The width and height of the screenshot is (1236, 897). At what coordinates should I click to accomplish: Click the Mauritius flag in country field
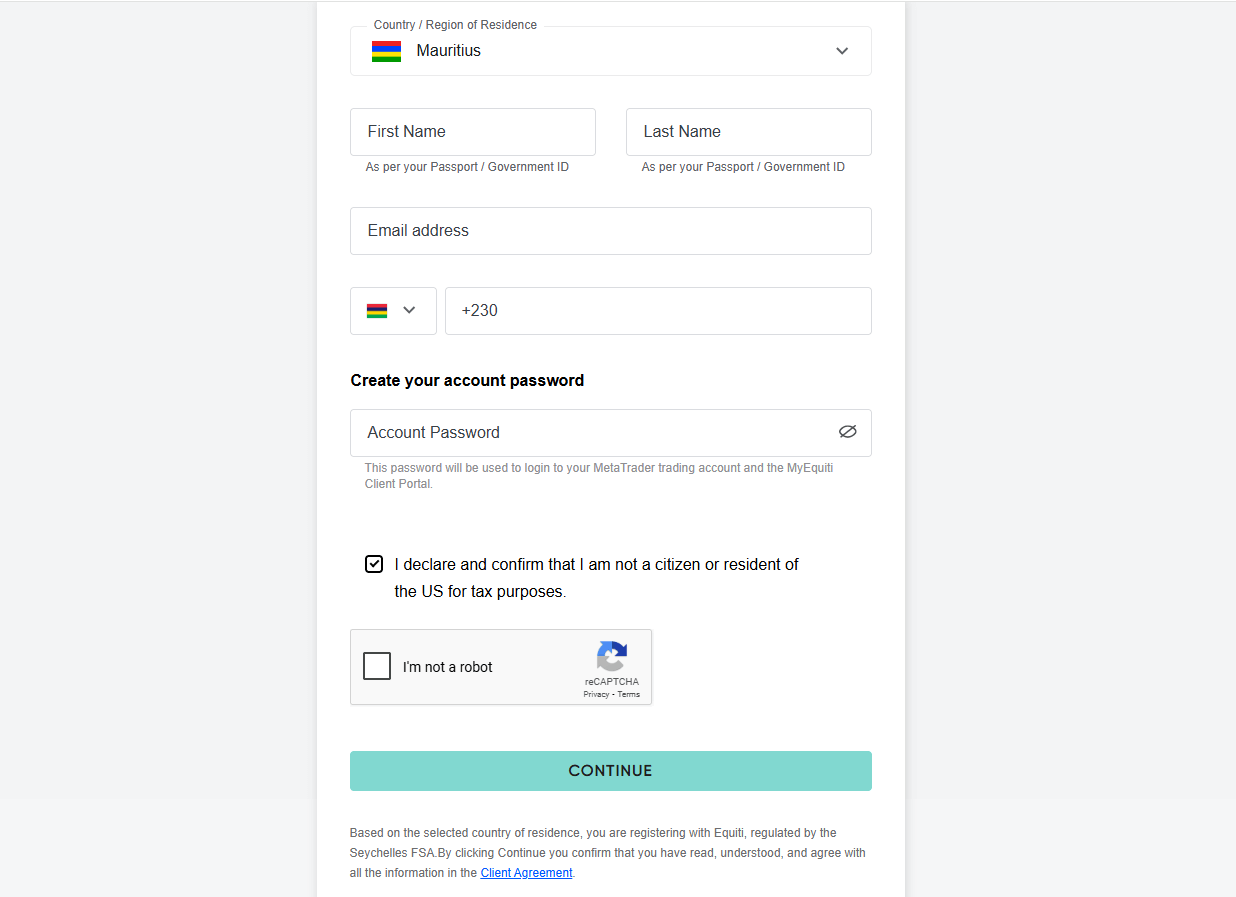[386, 51]
